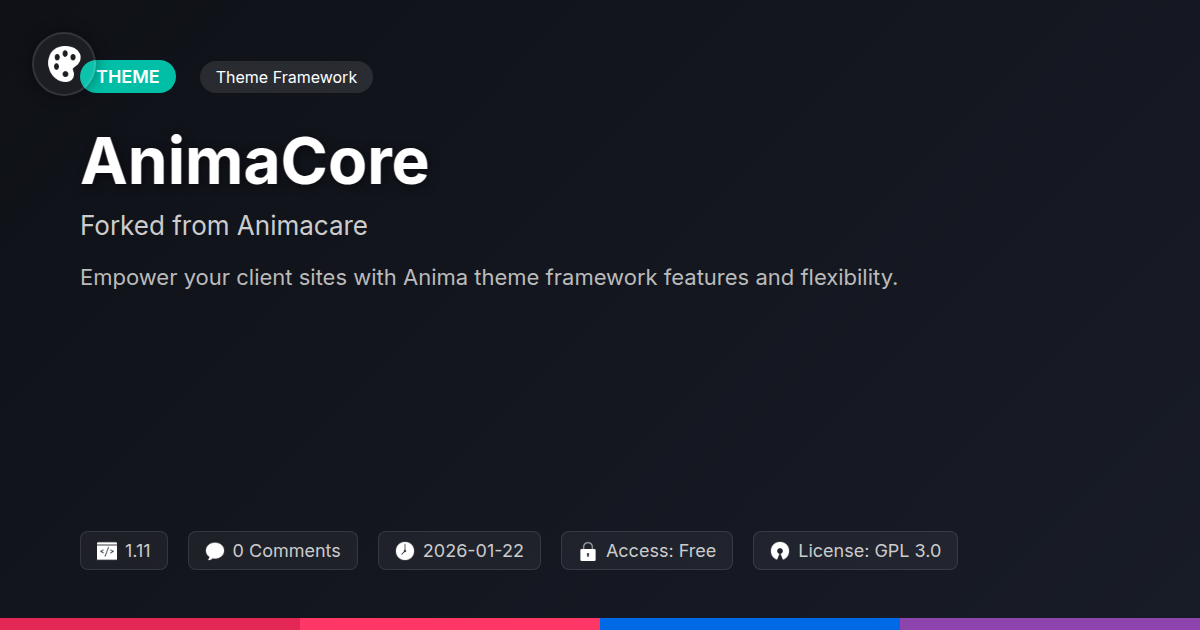This screenshot has width=1200, height=630.
Task: Select the 2026-01-22 date text
Action: point(473,551)
